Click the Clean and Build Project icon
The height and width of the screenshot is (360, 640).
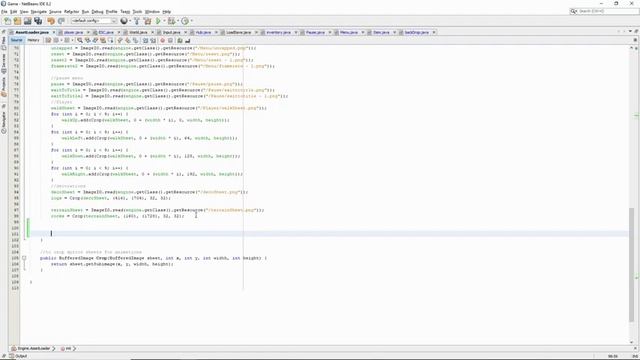pos(147,21)
